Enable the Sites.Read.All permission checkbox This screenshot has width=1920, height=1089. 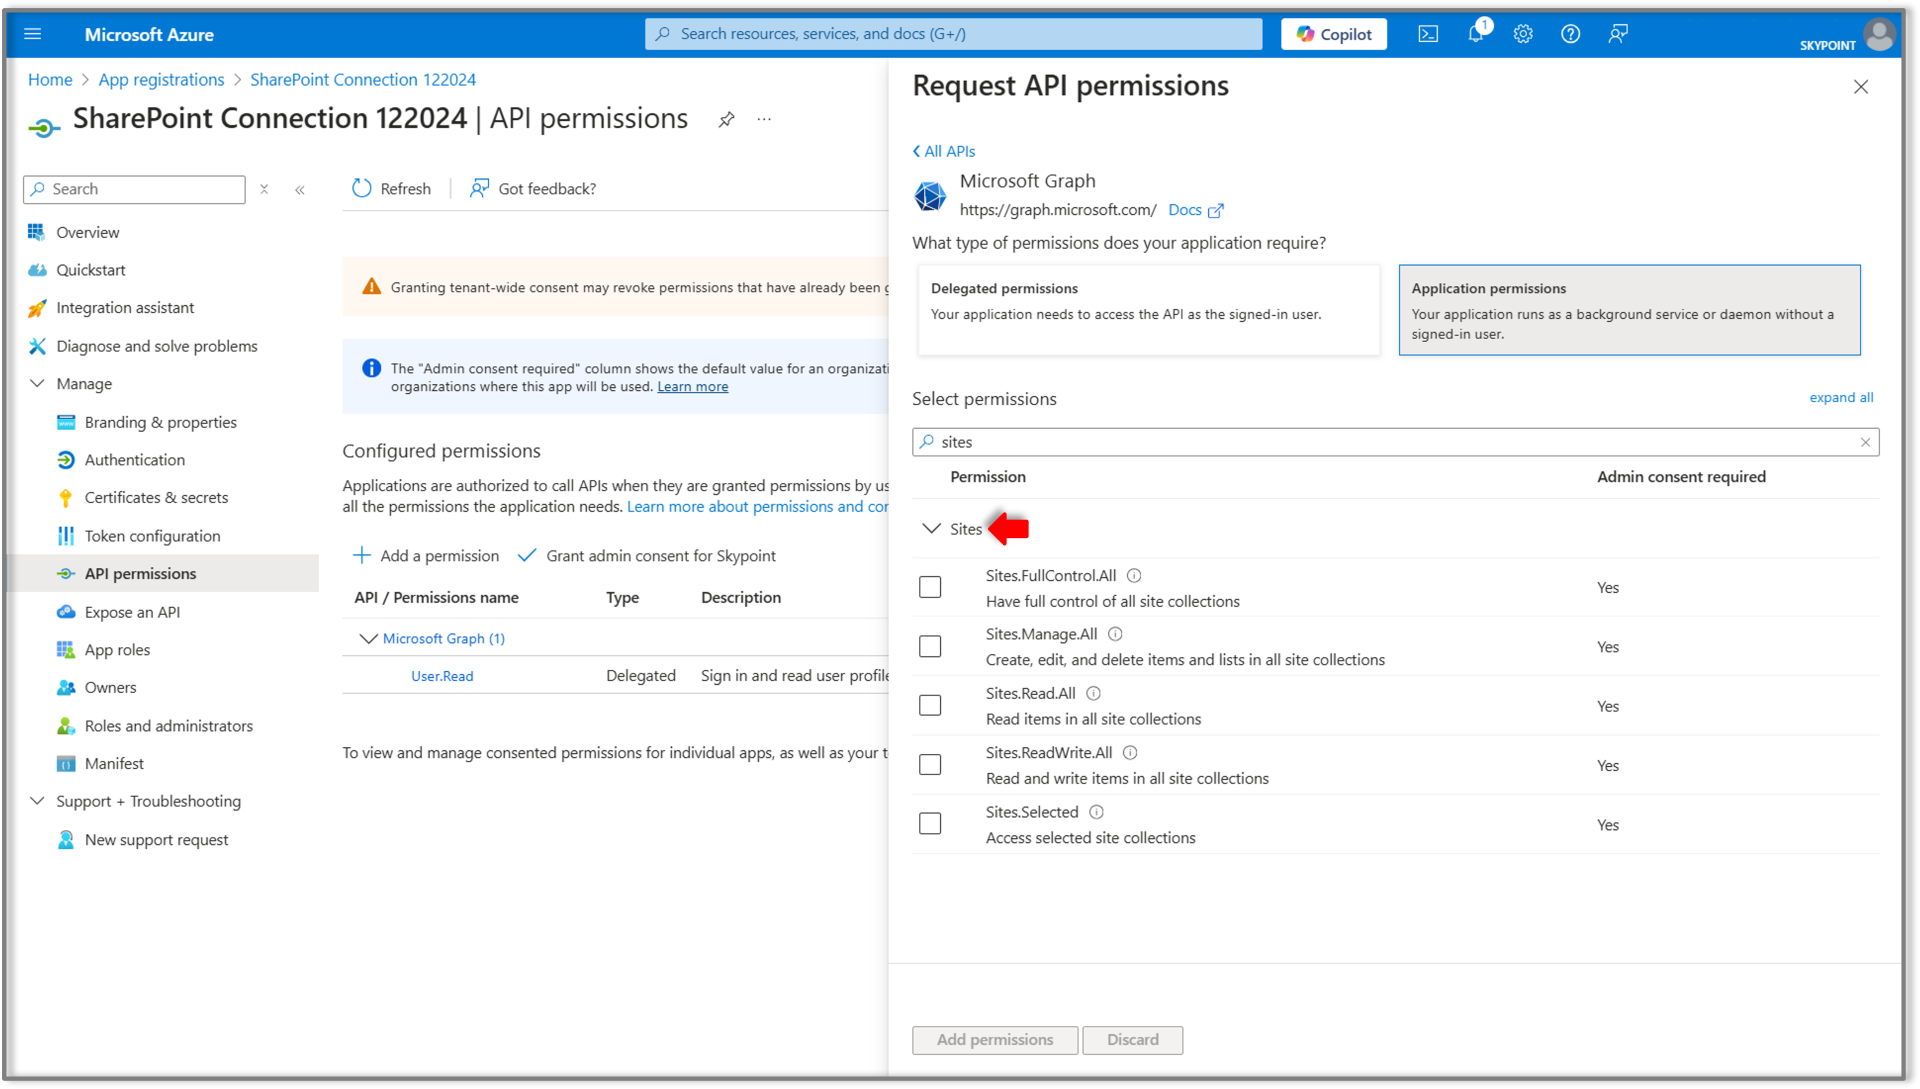(x=930, y=706)
